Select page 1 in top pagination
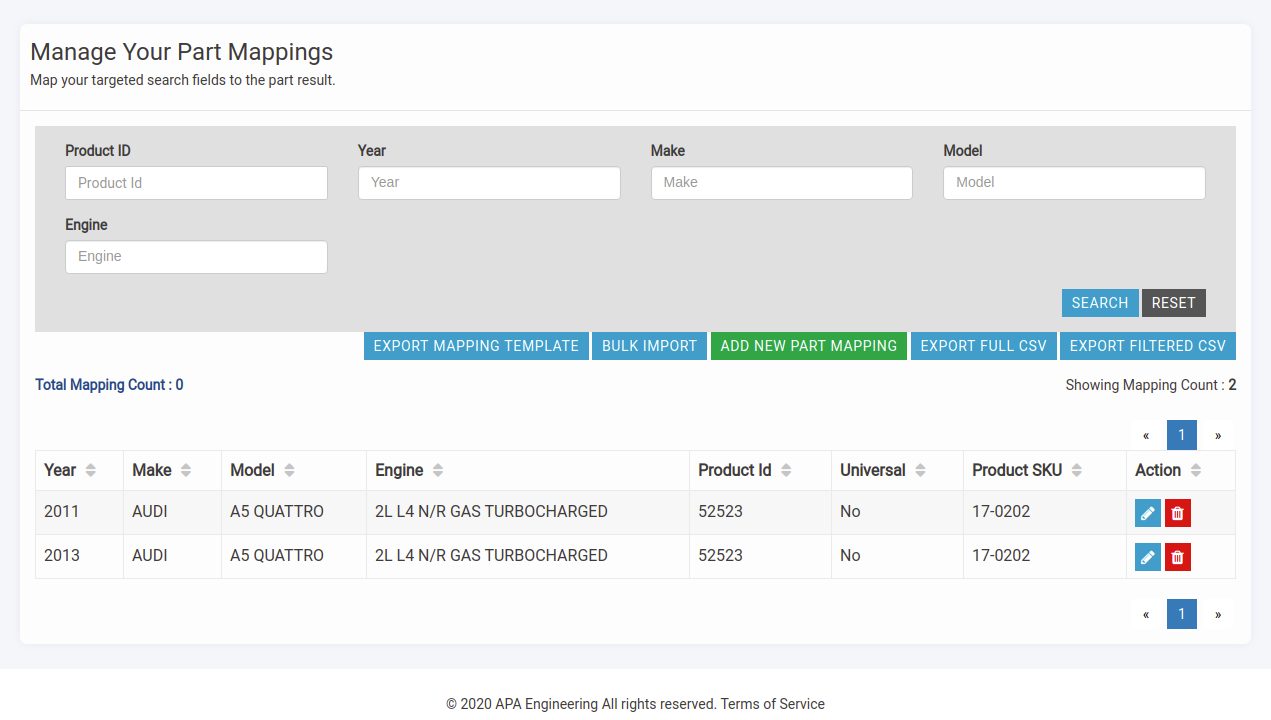Viewport: 1271px width, 720px height. (1182, 435)
